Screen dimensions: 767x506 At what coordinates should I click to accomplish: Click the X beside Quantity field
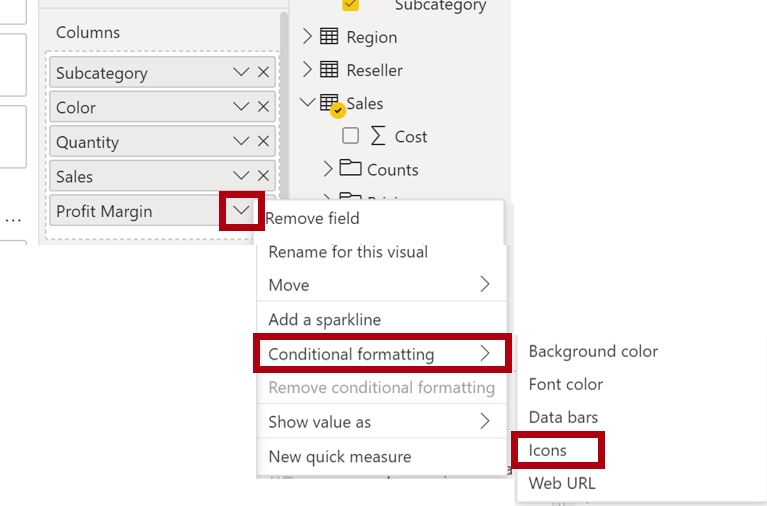pos(263,141)
